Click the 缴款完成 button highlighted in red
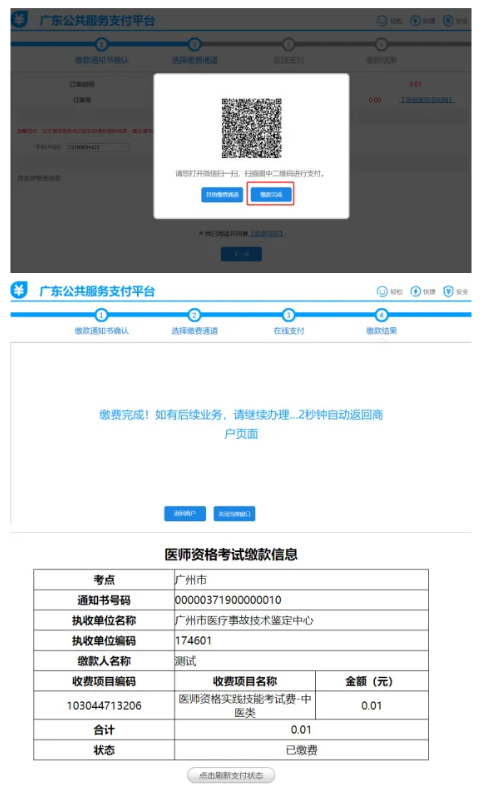This screenshot has width=499, height=786. click(271, 194)
